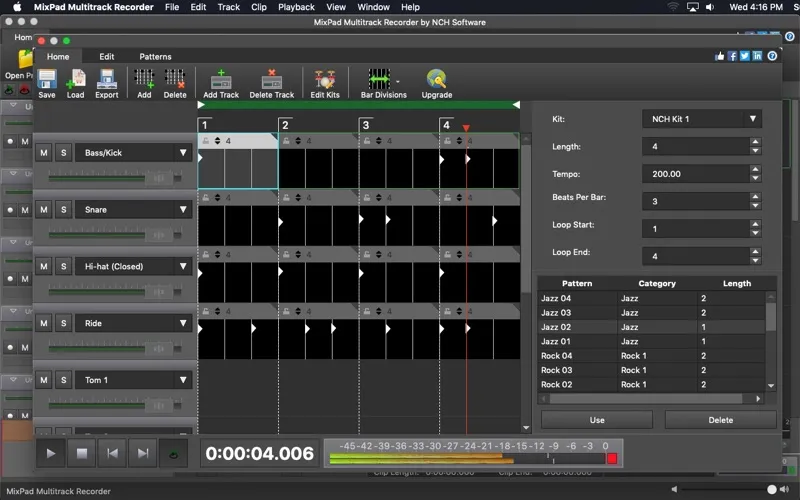Solo the Snare track
The height and width of the screenshot is (500, 800).
pos(63,210)
